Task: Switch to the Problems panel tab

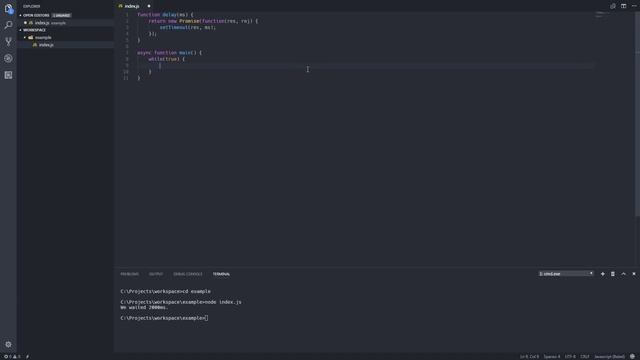Action: [129, 274]
